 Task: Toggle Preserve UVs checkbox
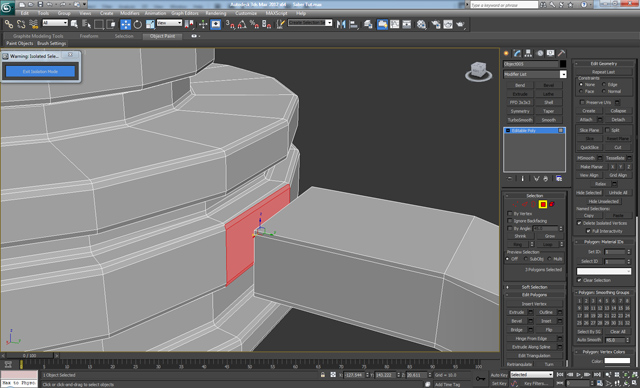(582, 102)
